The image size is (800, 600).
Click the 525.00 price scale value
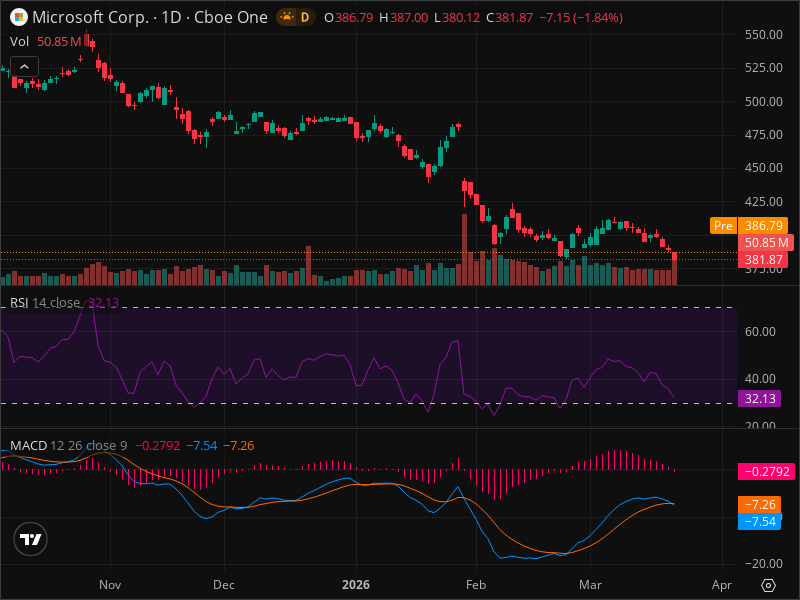click(763, 68)
